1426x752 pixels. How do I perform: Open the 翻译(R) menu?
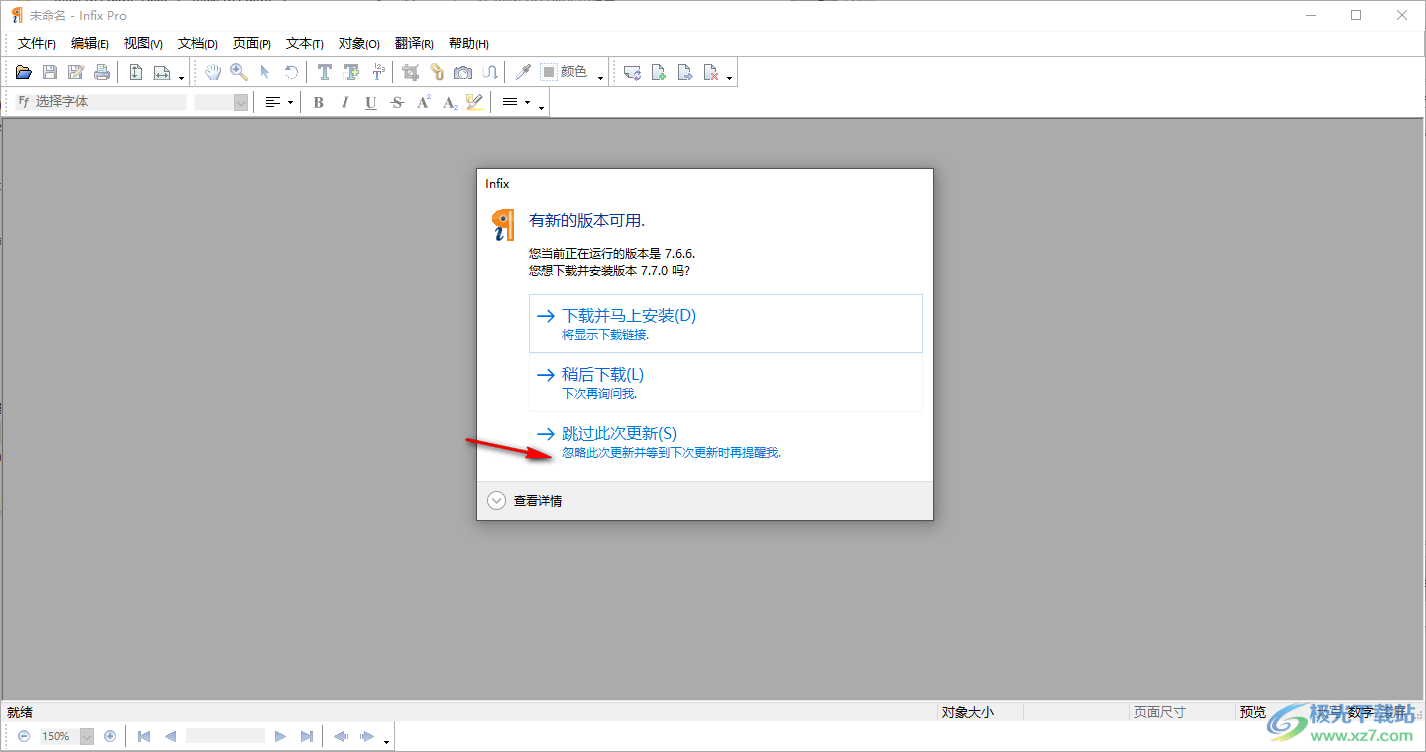pyautogui.click(x=414, y=44)
